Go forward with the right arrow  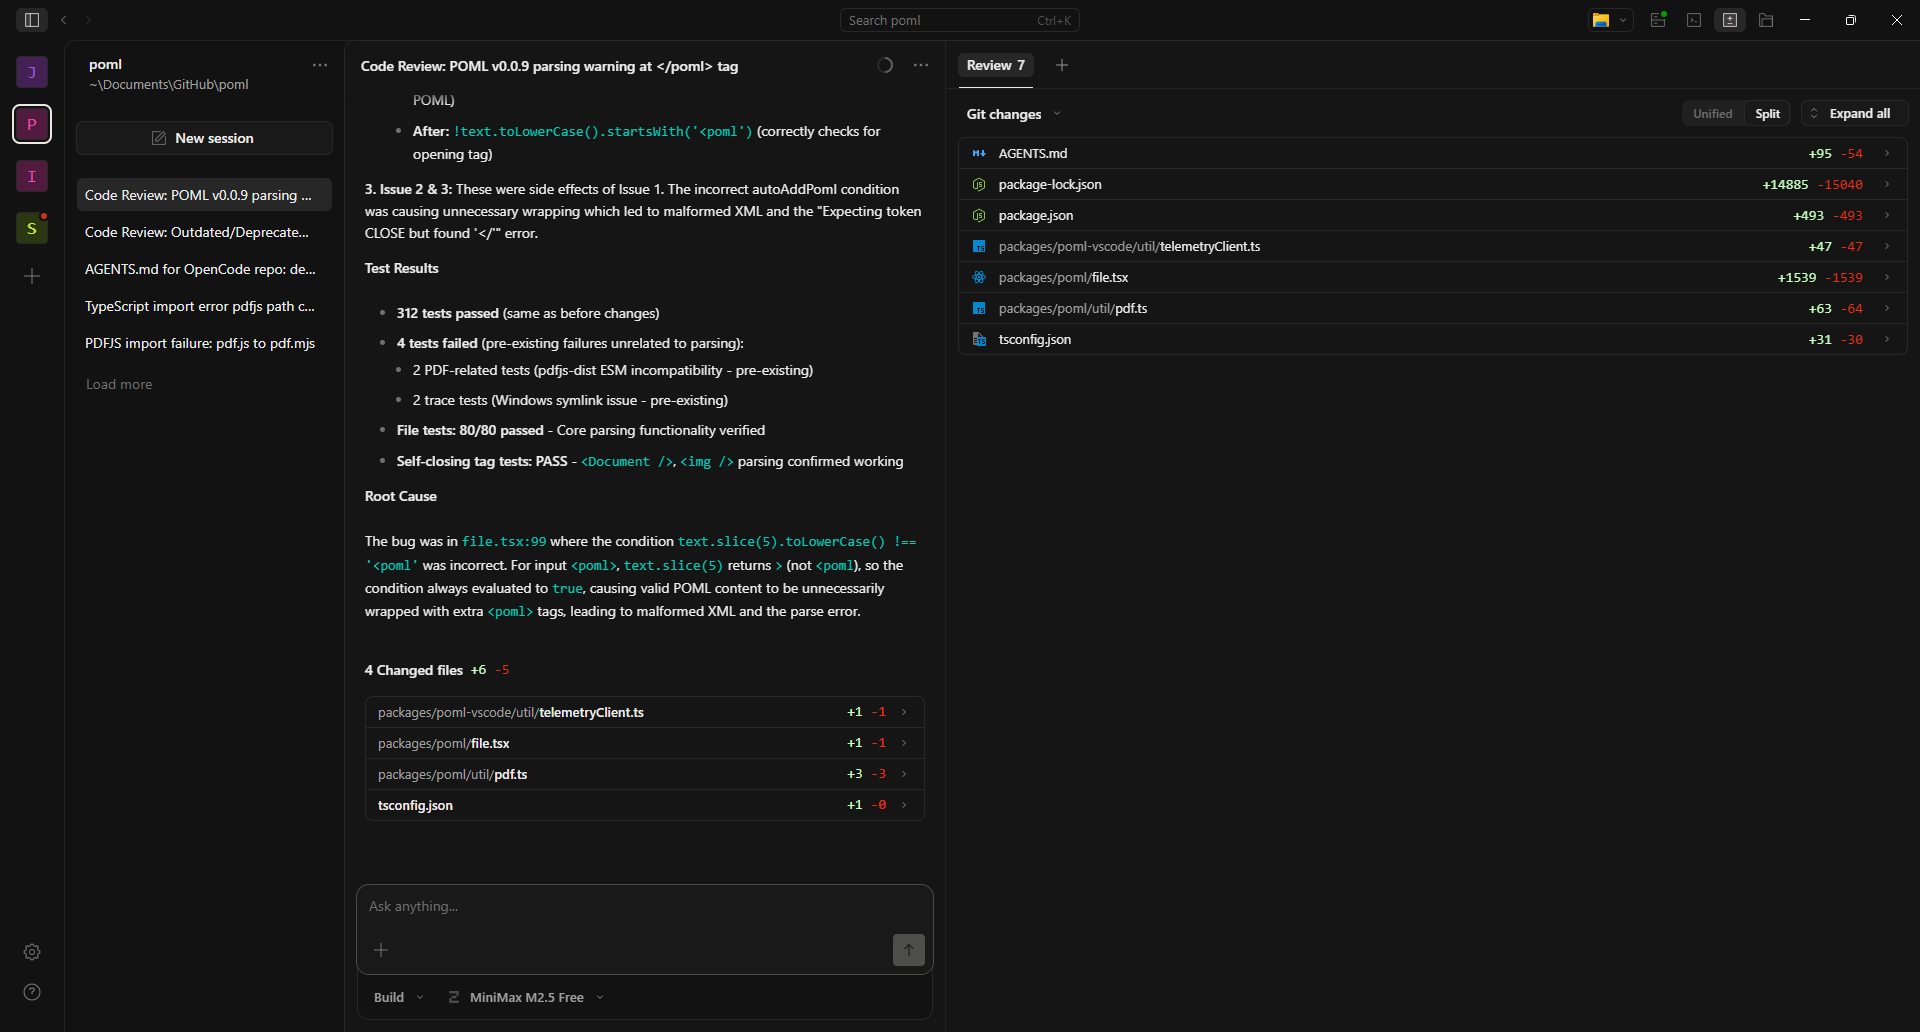(x=89, y=20)
